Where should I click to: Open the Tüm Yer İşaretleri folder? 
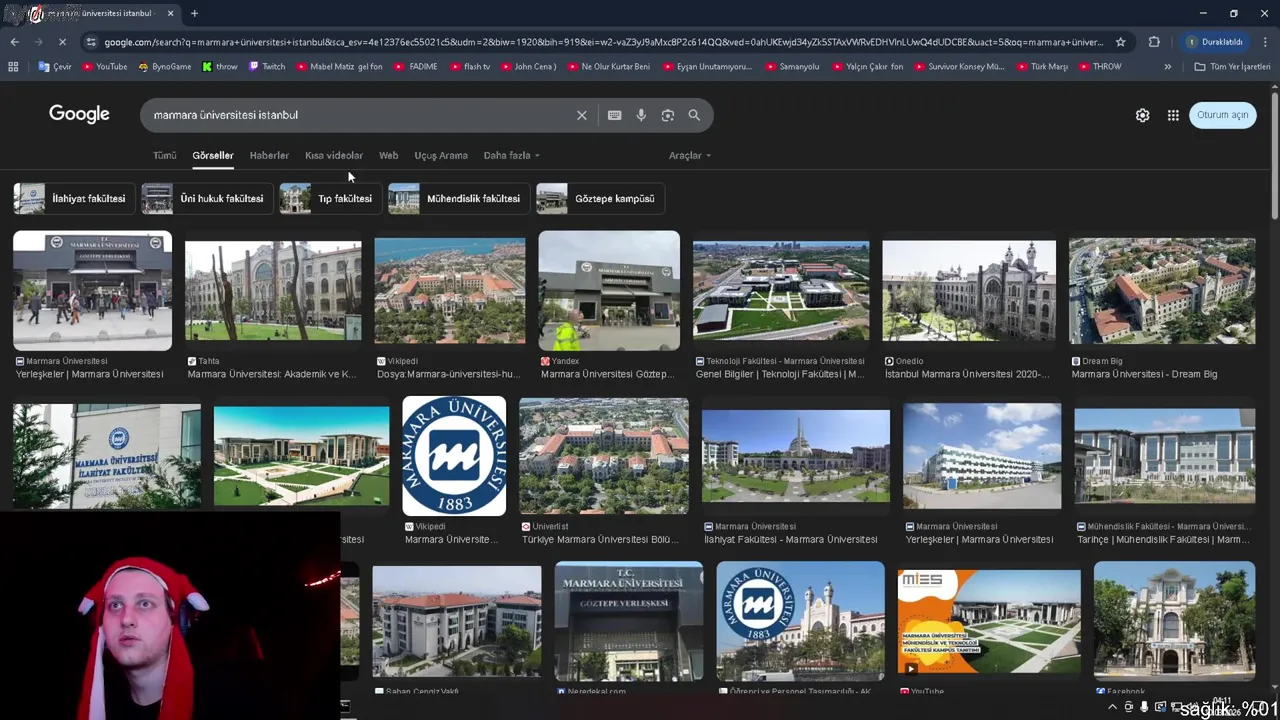pos(1232,67)
